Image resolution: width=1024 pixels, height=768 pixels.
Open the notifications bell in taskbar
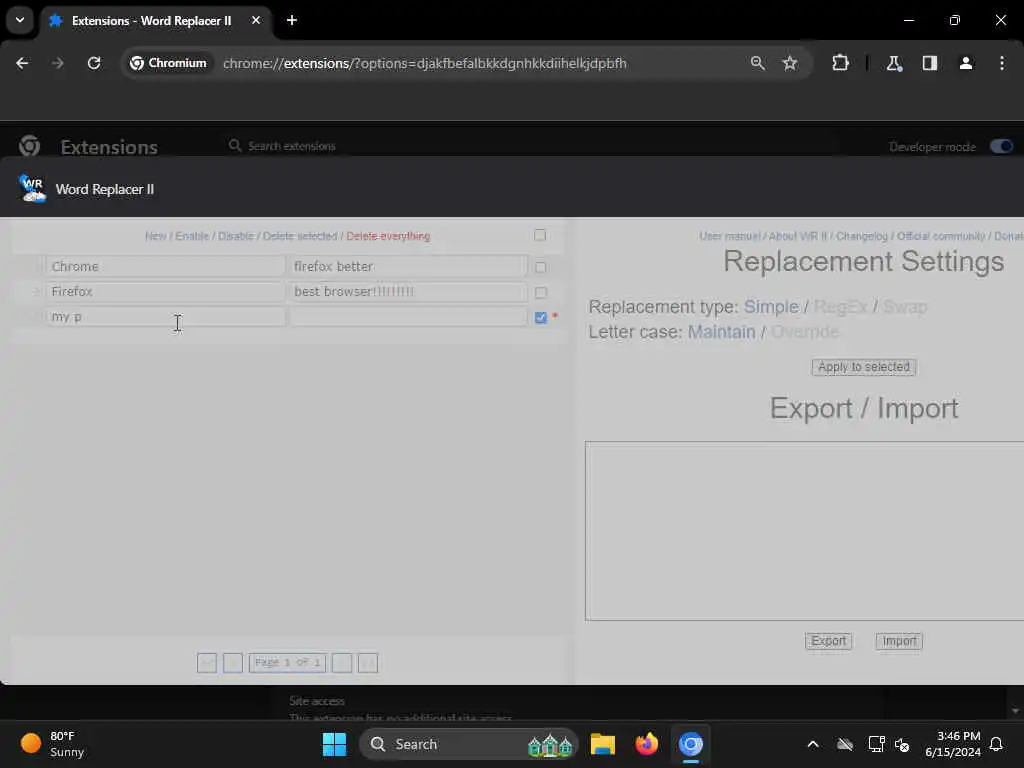pyautogui.click(x=996, y=744)
